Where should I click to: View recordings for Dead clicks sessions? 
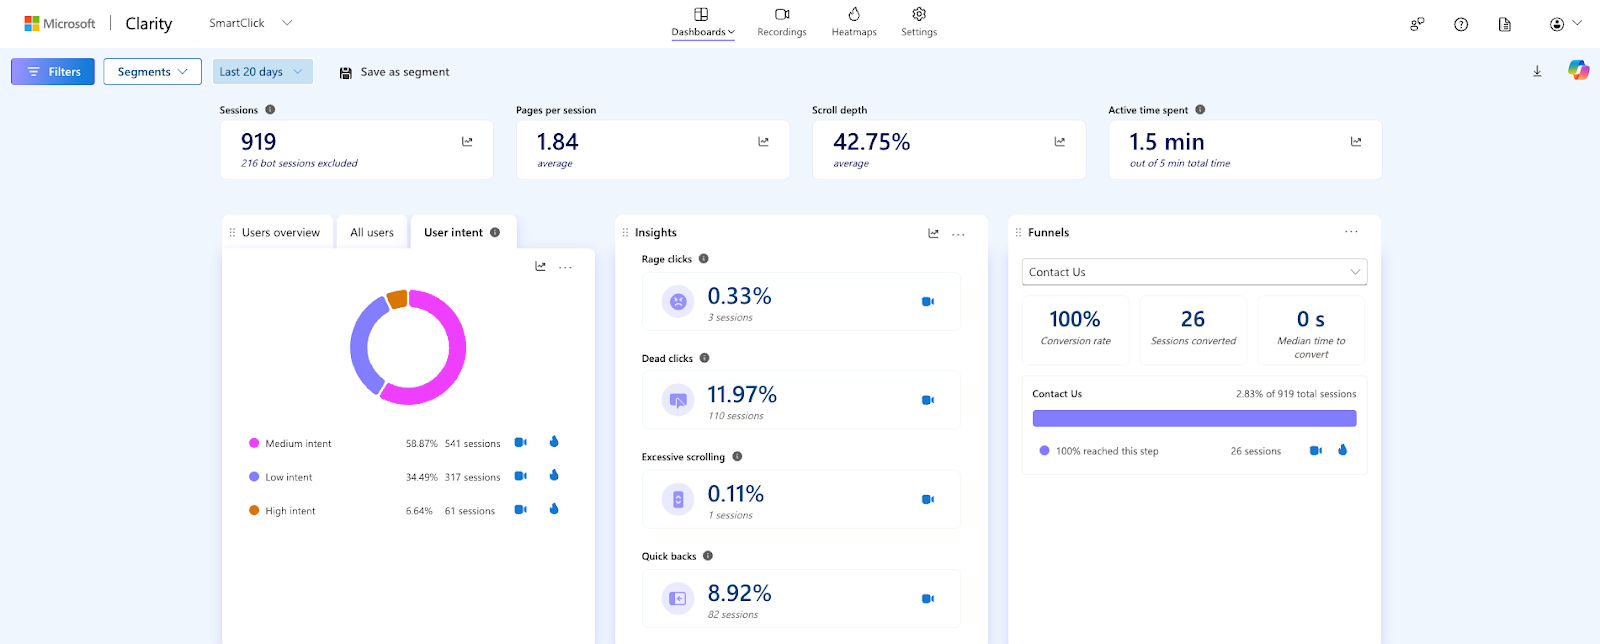tap(927, 400)
